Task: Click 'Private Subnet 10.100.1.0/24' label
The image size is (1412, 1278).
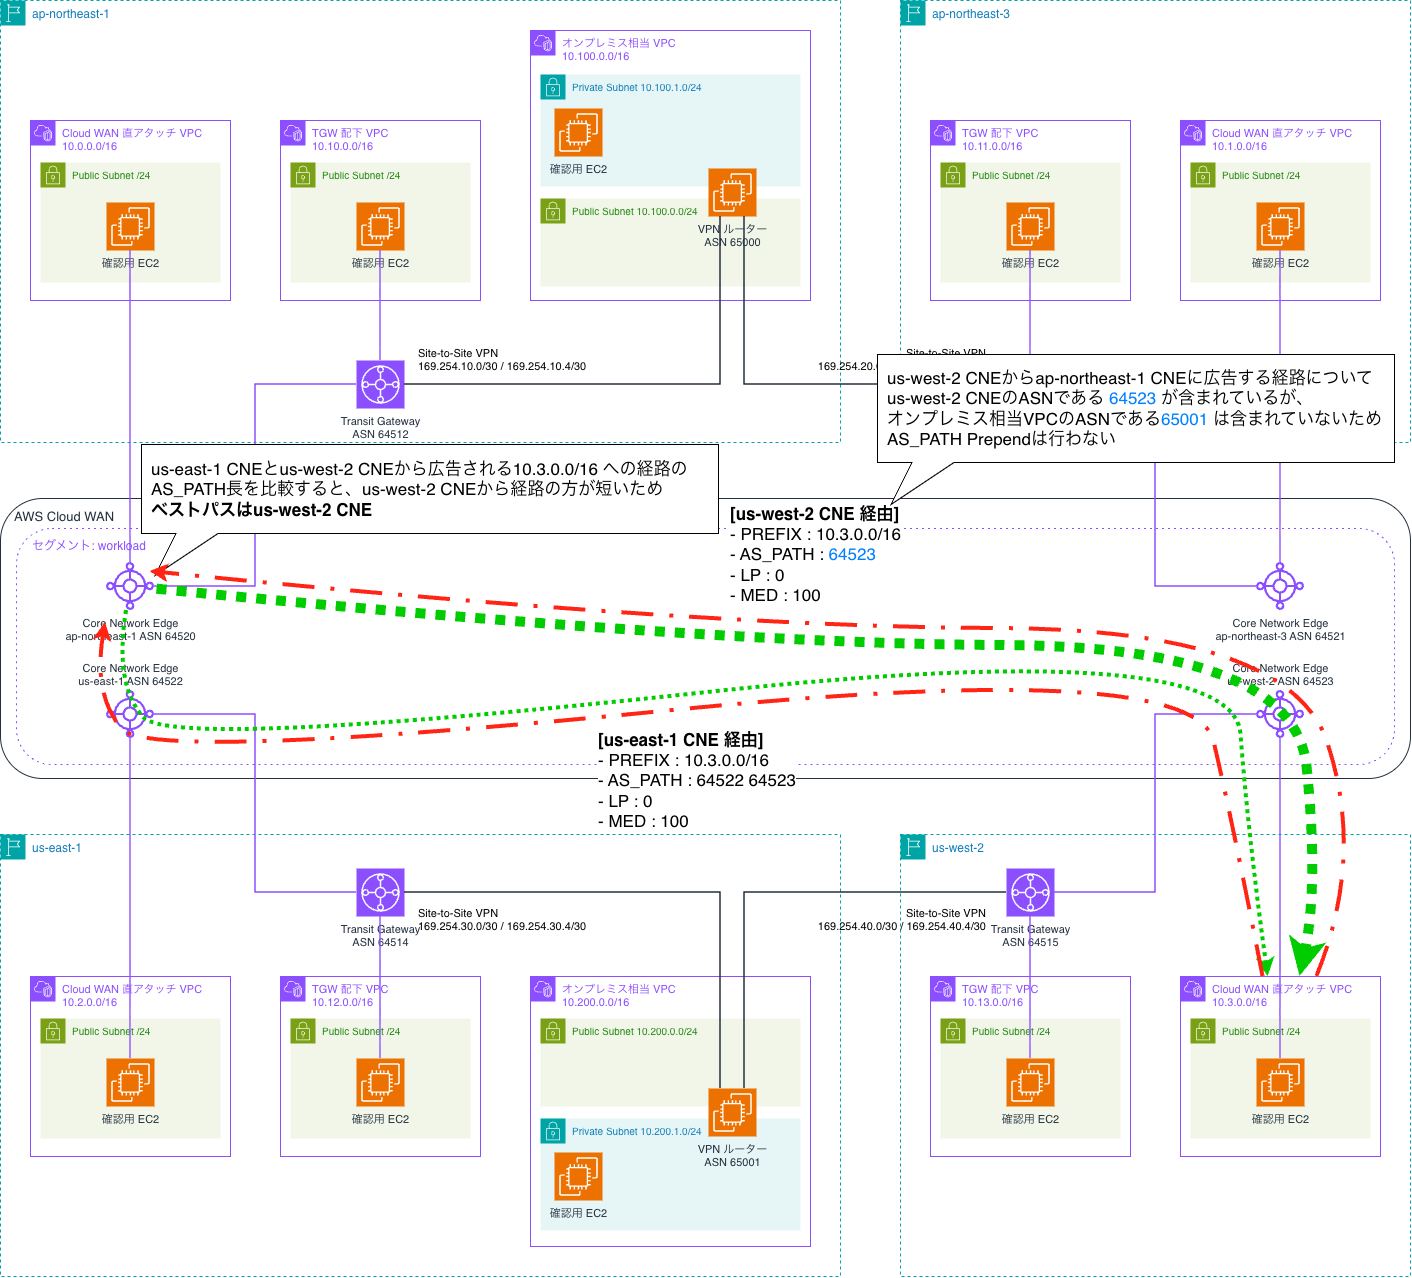Action: click(637, 88)
